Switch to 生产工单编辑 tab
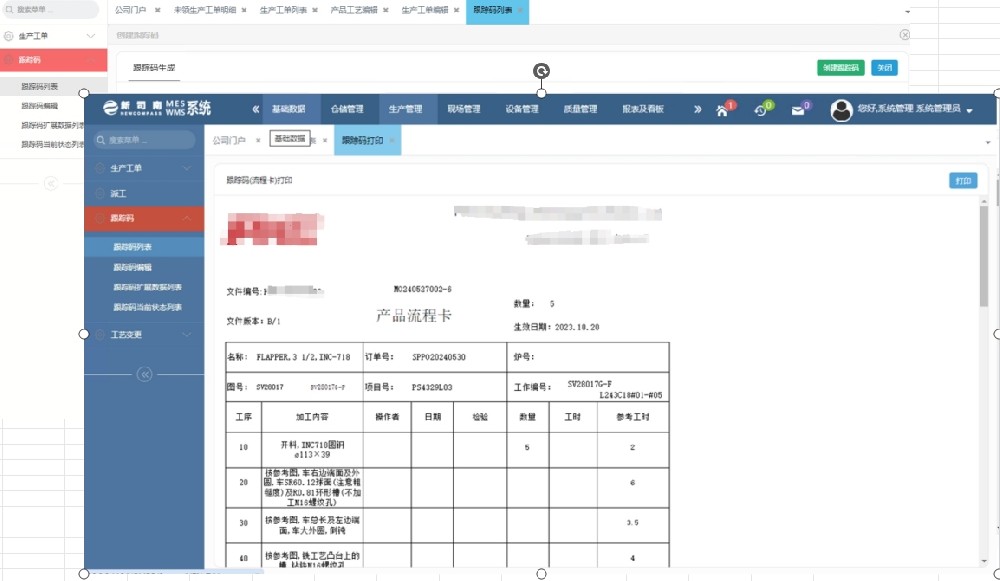 pos(425,10)
